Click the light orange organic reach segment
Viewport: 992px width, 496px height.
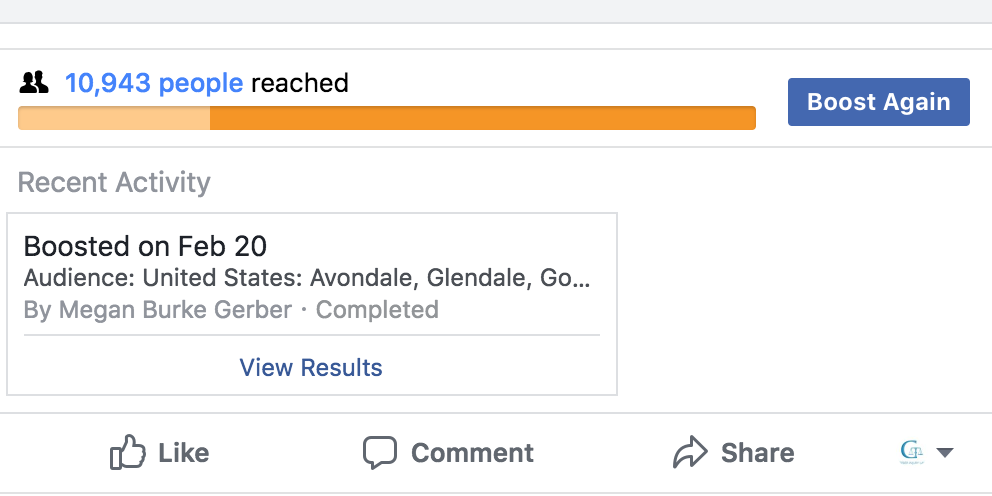pos(114,118)
